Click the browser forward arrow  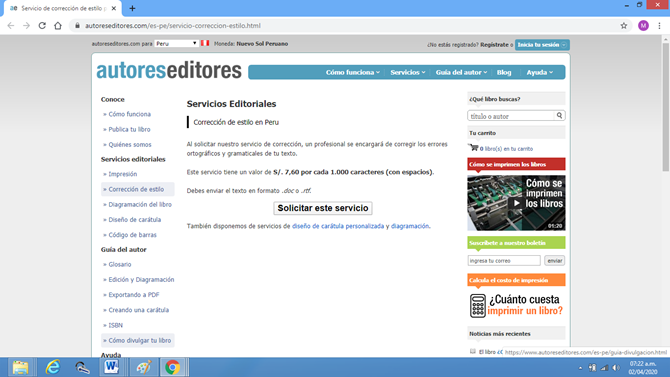(x=26, y=26)
